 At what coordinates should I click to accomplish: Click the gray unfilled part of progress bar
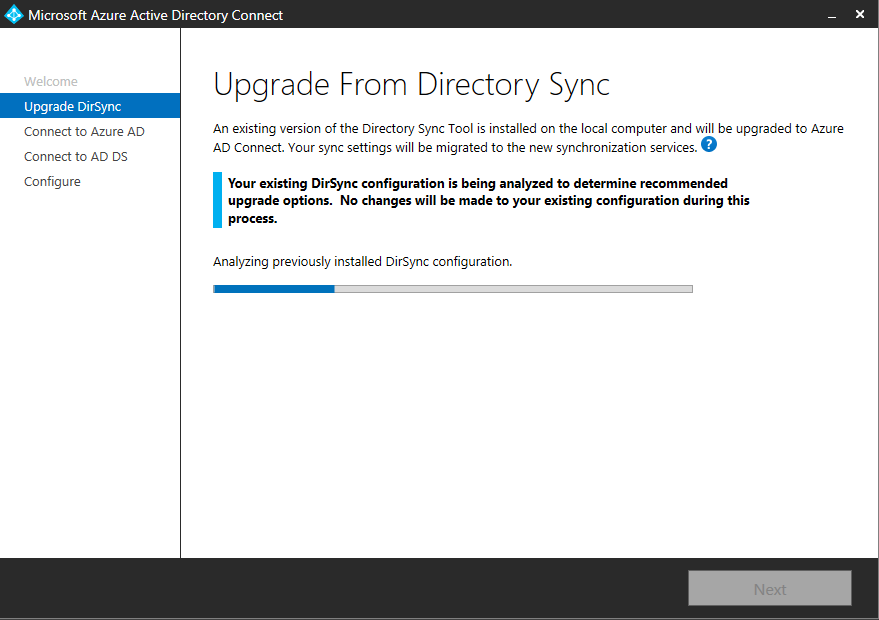[x=512, y=289]
